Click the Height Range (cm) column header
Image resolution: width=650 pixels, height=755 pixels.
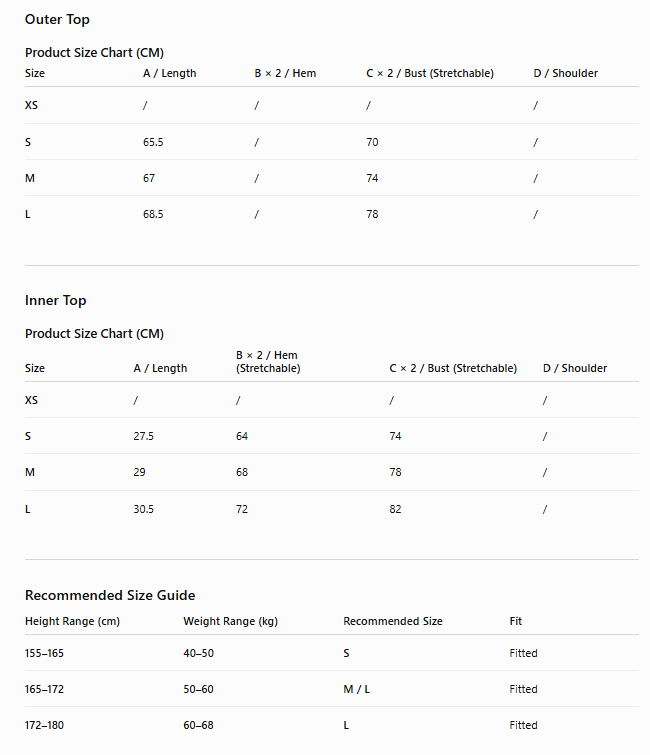click(x=72, y=621)
